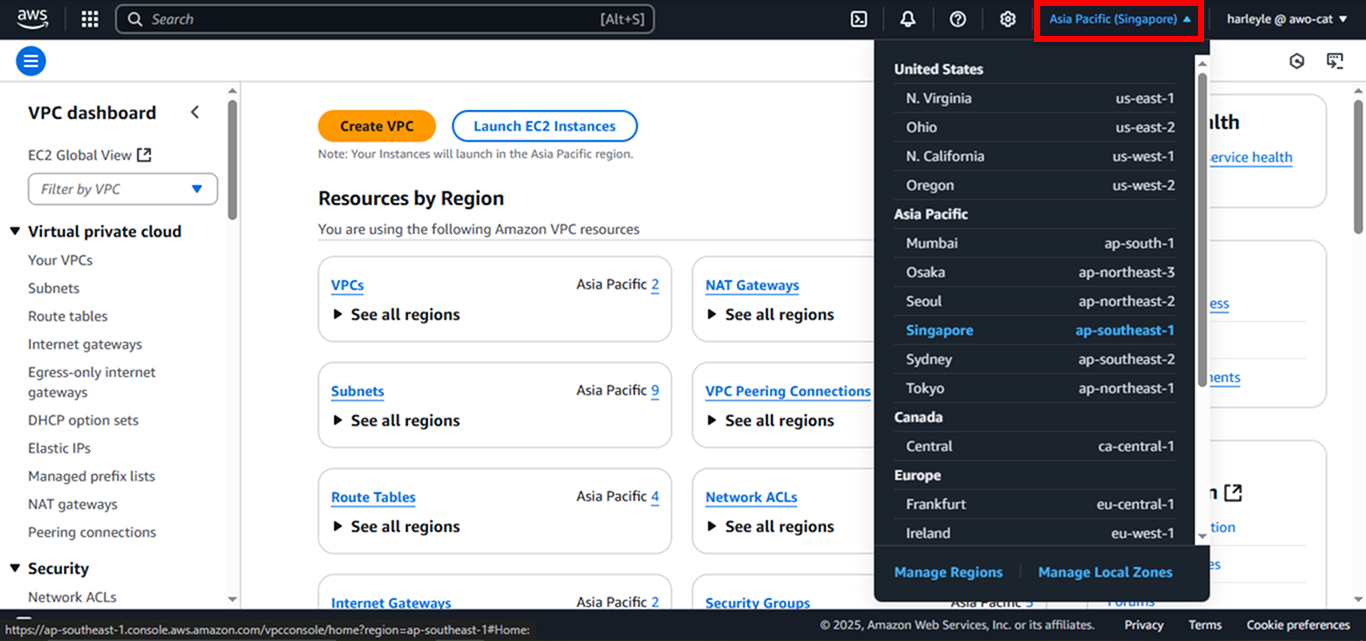The width and height of the screenshot is (1366, 641).
Task: Open Manage Local Zones link
Action: (x=1105, y=572)
